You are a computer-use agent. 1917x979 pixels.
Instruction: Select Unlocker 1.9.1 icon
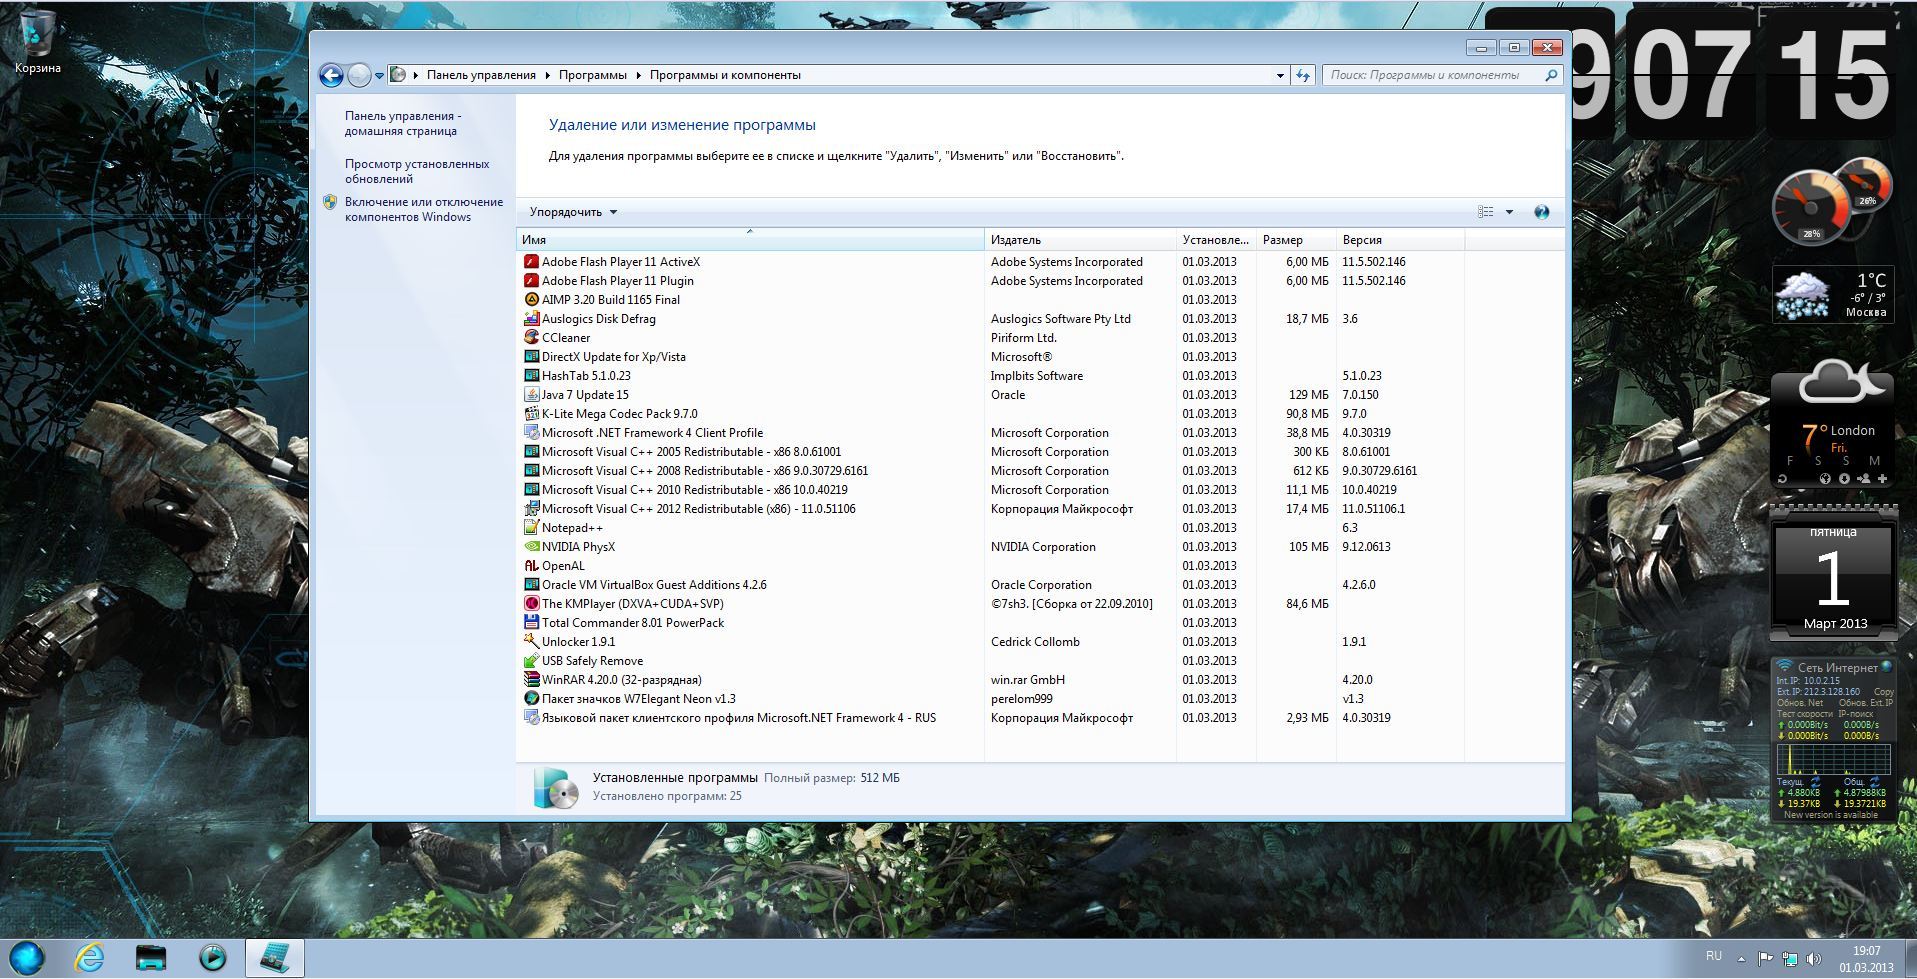532,642
